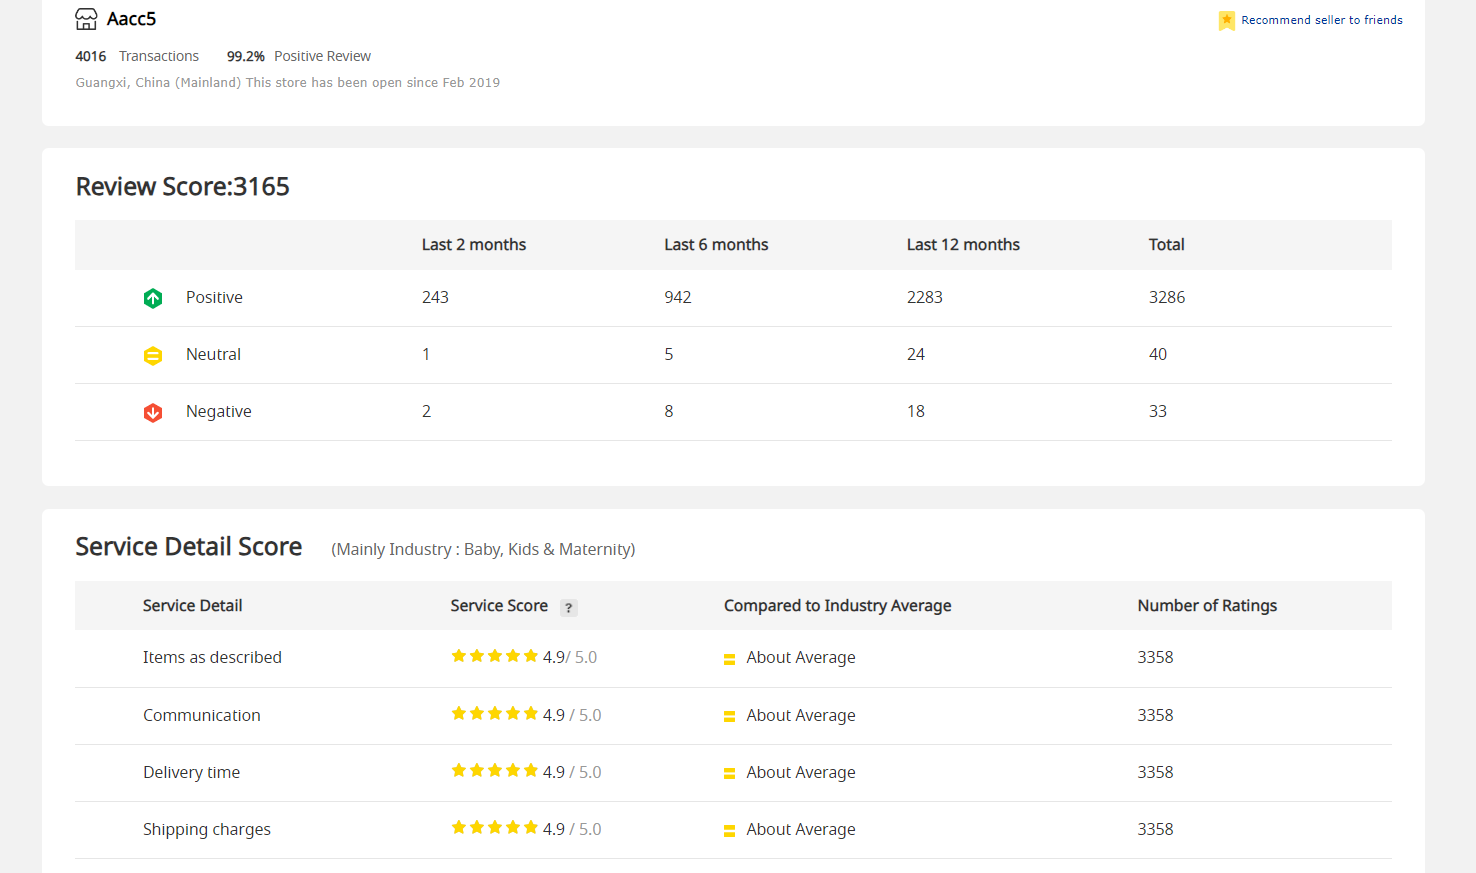The width and height of the screenshot is (1476, 873).
Task: Click the Shipping charges label
Action: pyautogui.click(x=206, y=830)
